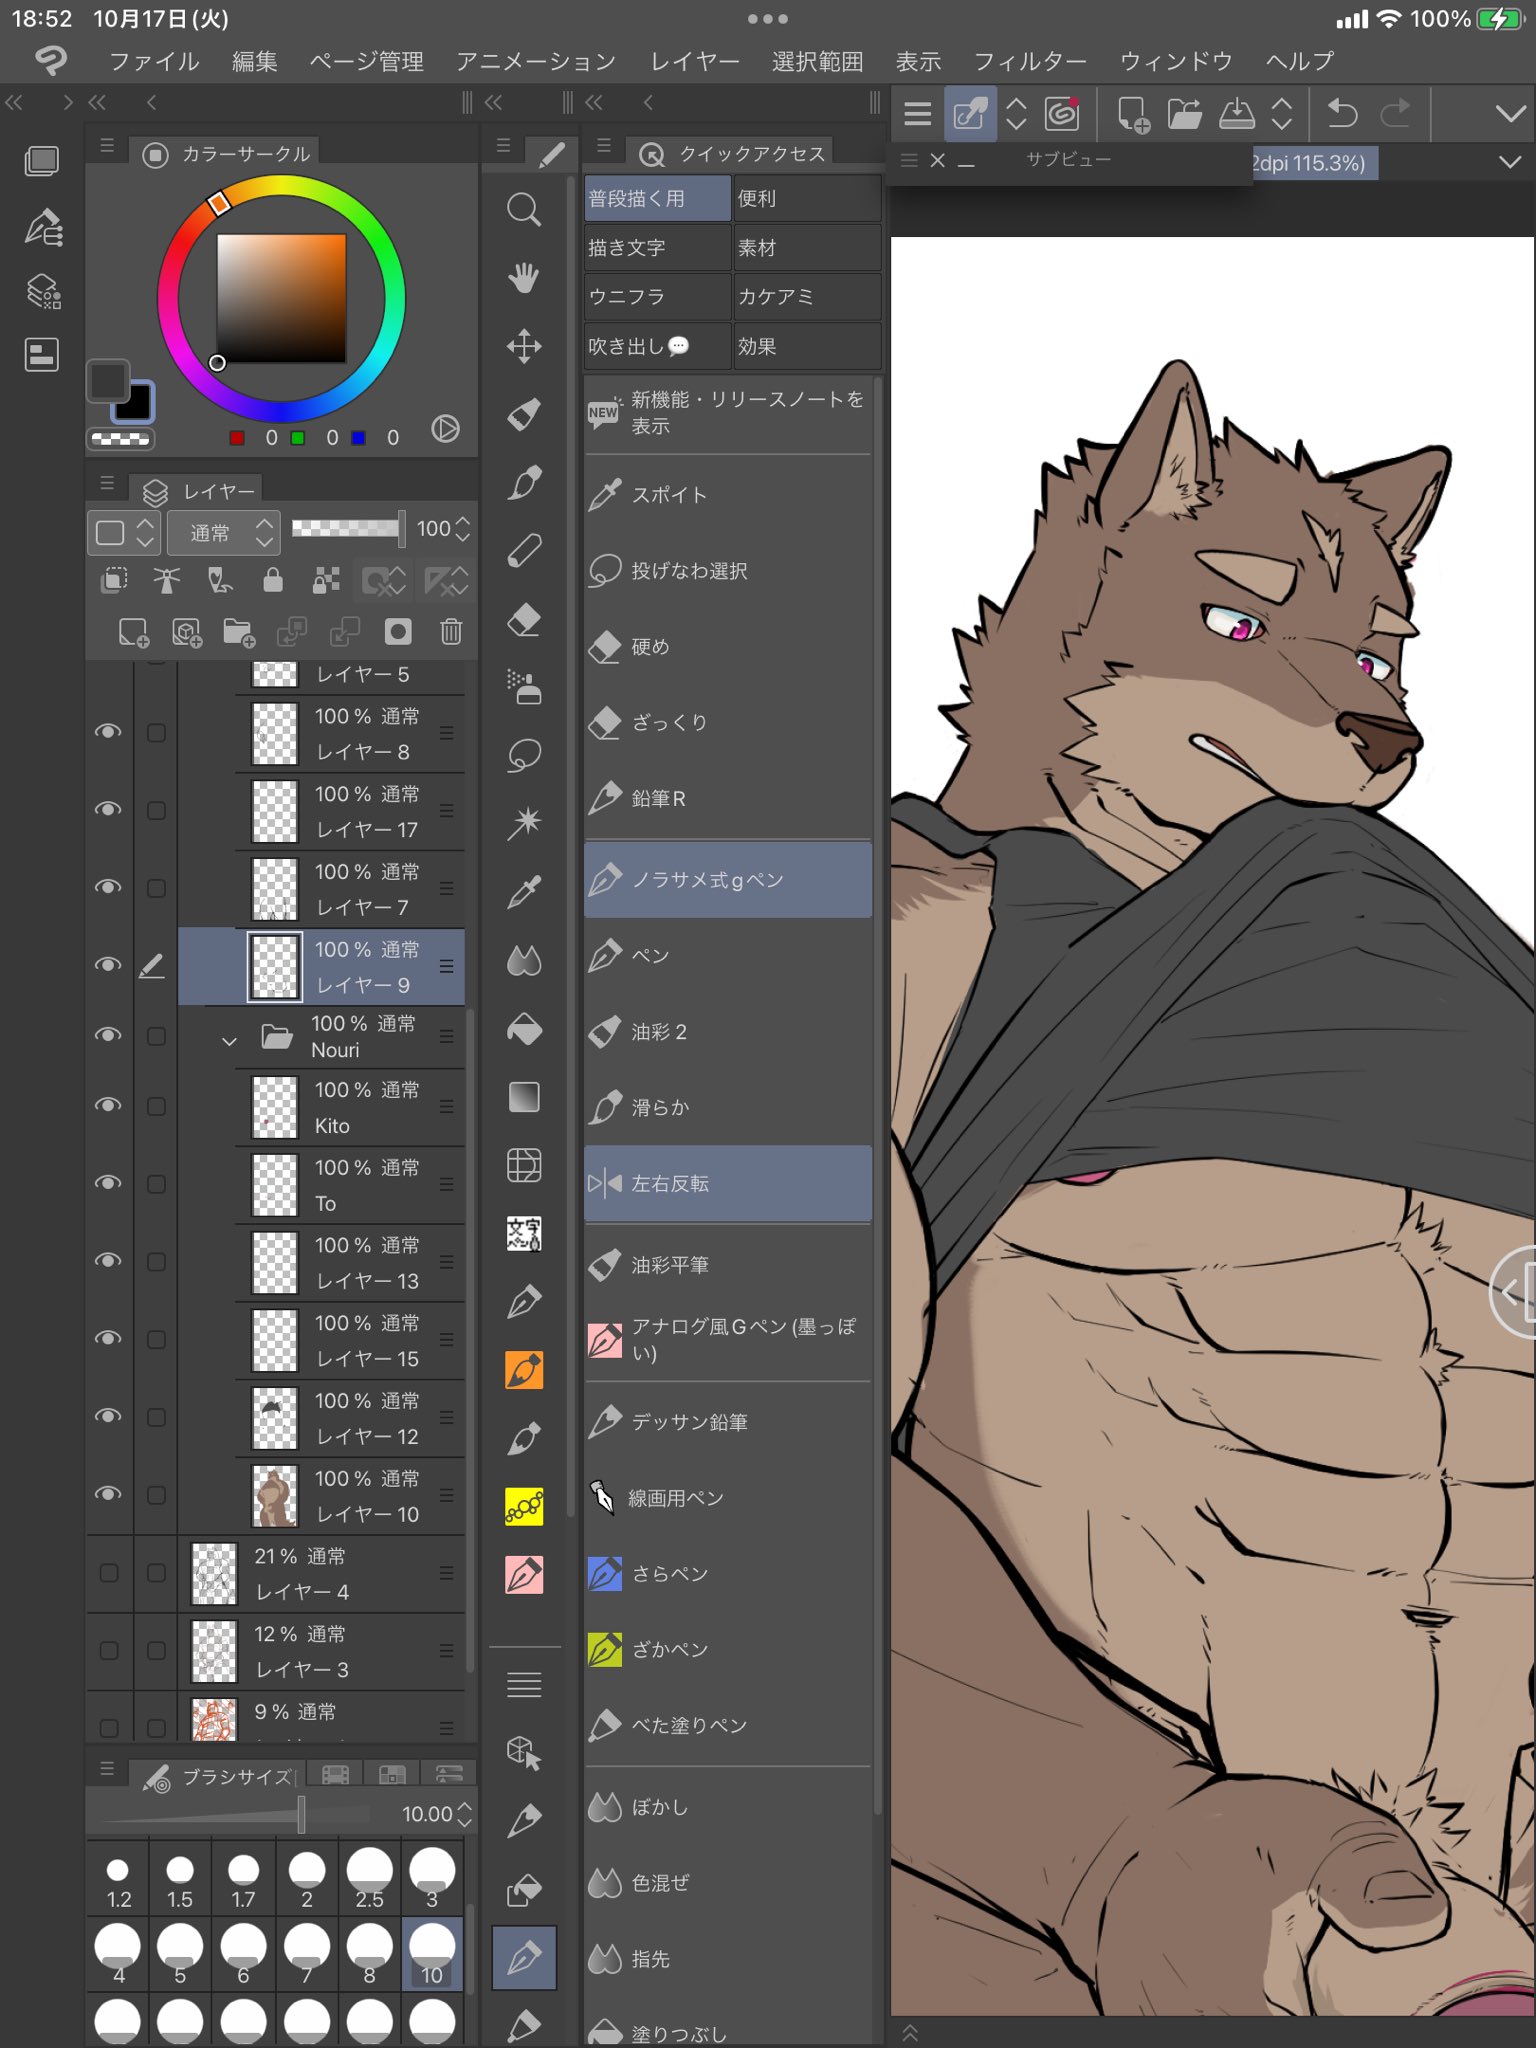The height and width of the screenshot is (2048, 1536).
Task: Select the hand pan tool
Action: point(524,277)
